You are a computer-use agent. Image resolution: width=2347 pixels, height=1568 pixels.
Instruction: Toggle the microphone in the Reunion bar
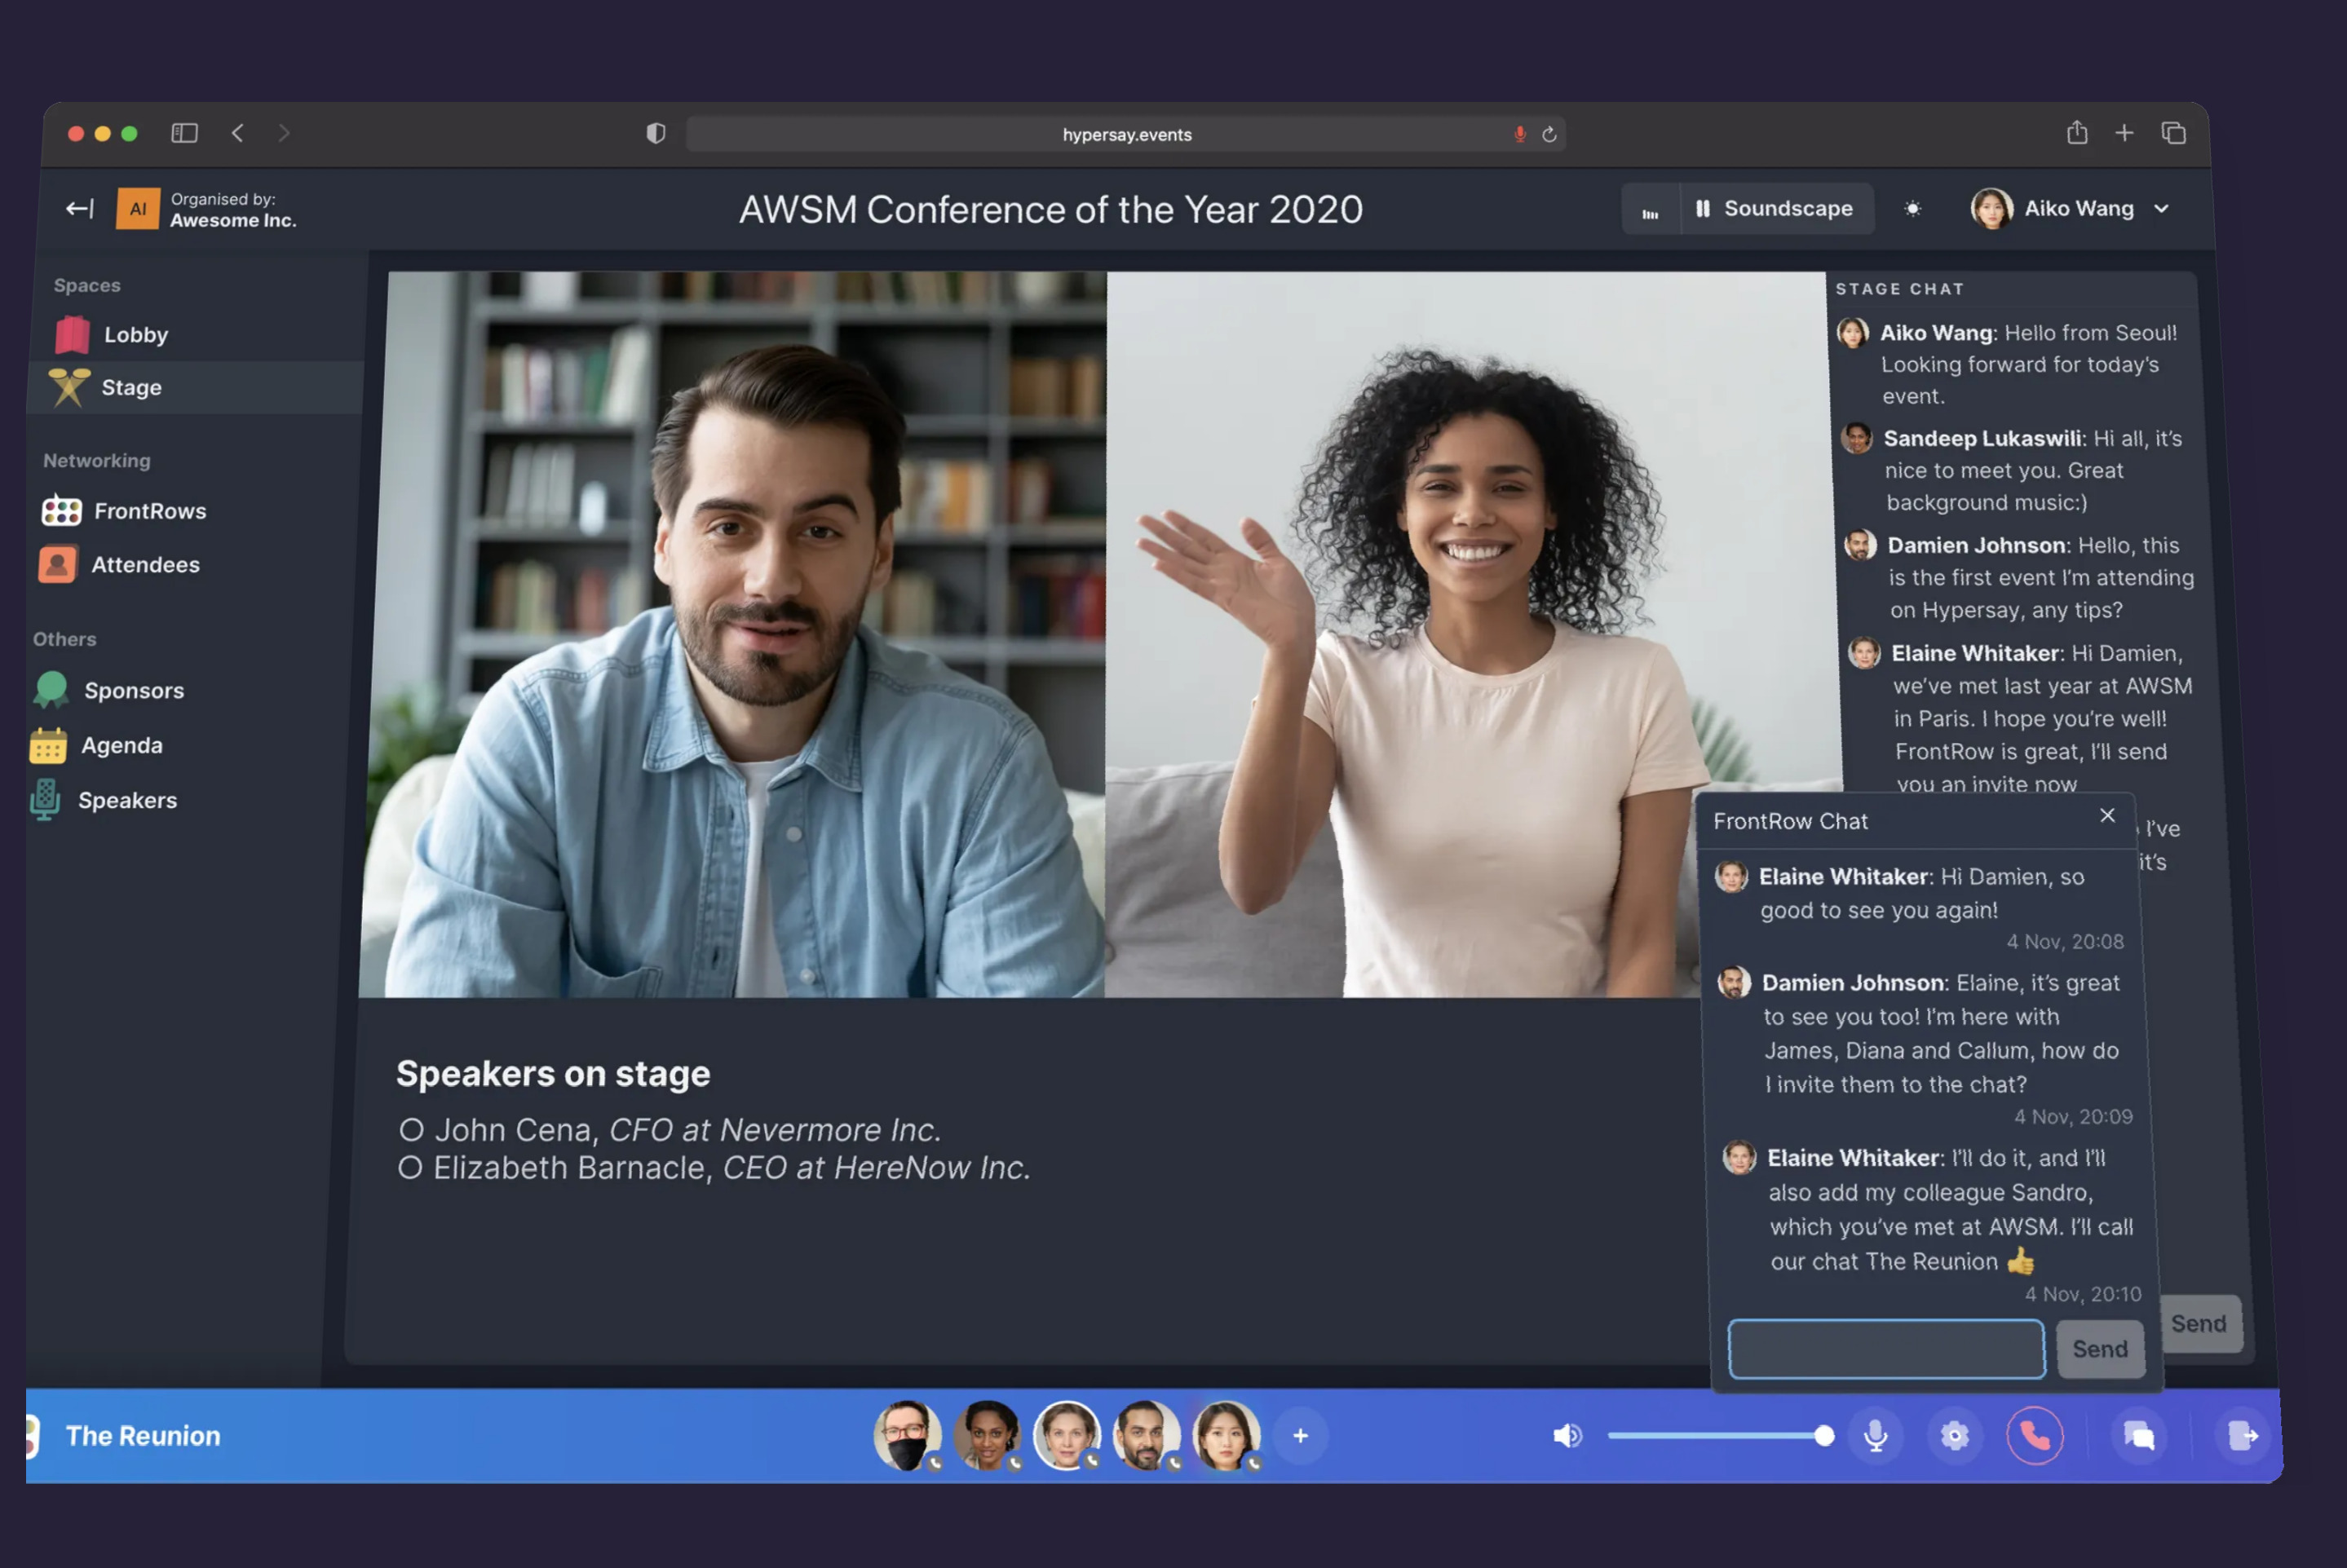click(x=1876, y=1436)
